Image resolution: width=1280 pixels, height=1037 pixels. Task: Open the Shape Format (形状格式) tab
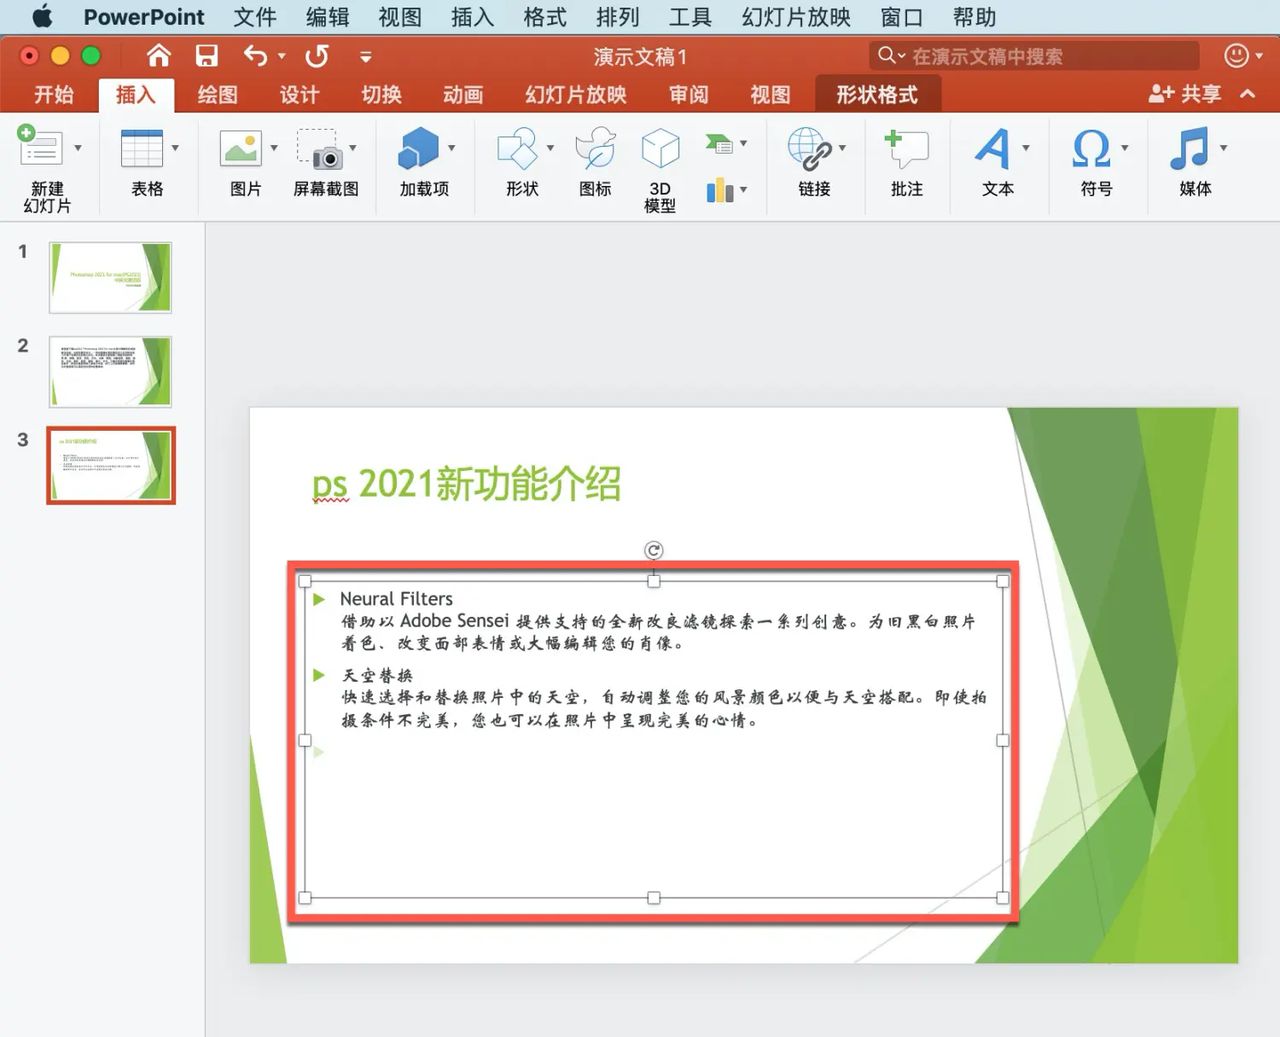(877, 94)
